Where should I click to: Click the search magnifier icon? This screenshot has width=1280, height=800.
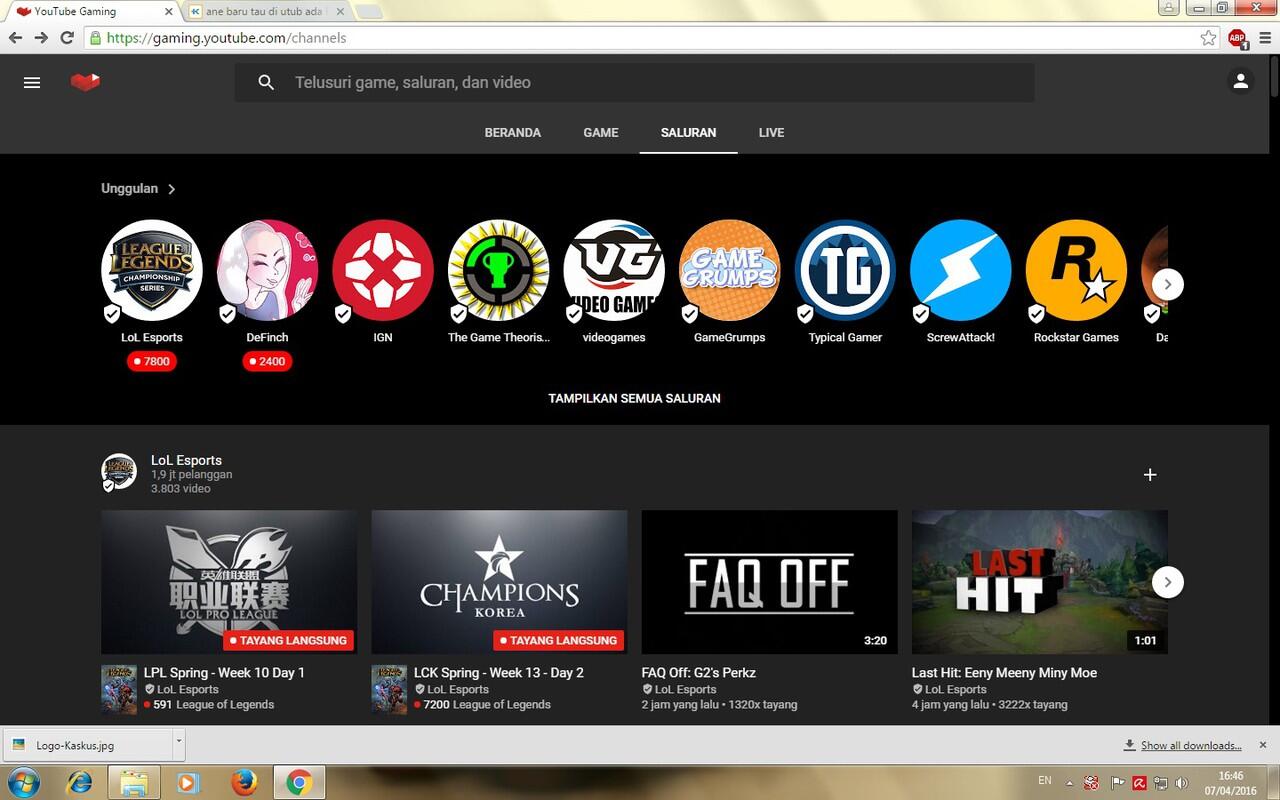(x=266, y=82)
